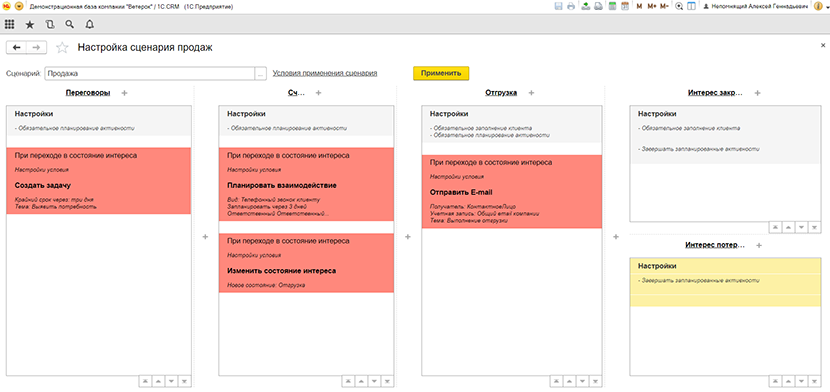This screenshot has height=392, width=830.
Task: Open the 1C main menu round dropdown button
Action: [19, 6]
